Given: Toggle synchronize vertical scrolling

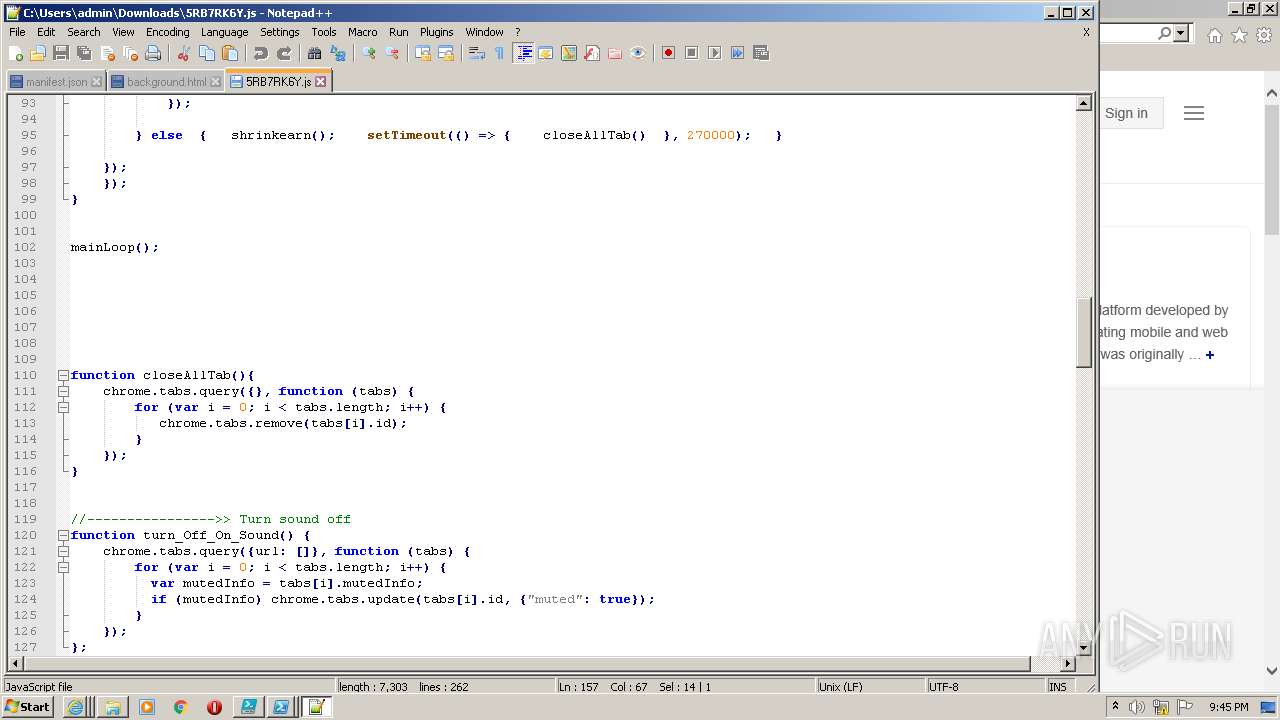Looking at the screenshot, I should pos(423,53).
